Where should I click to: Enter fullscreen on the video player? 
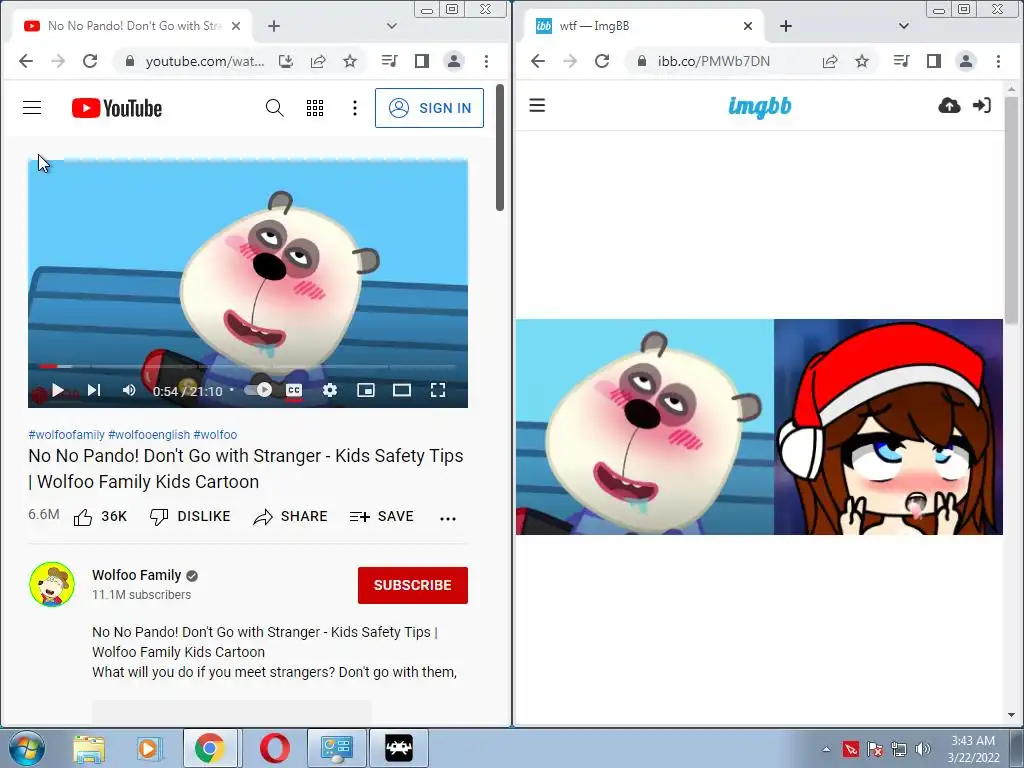click(x=438, y=390)
